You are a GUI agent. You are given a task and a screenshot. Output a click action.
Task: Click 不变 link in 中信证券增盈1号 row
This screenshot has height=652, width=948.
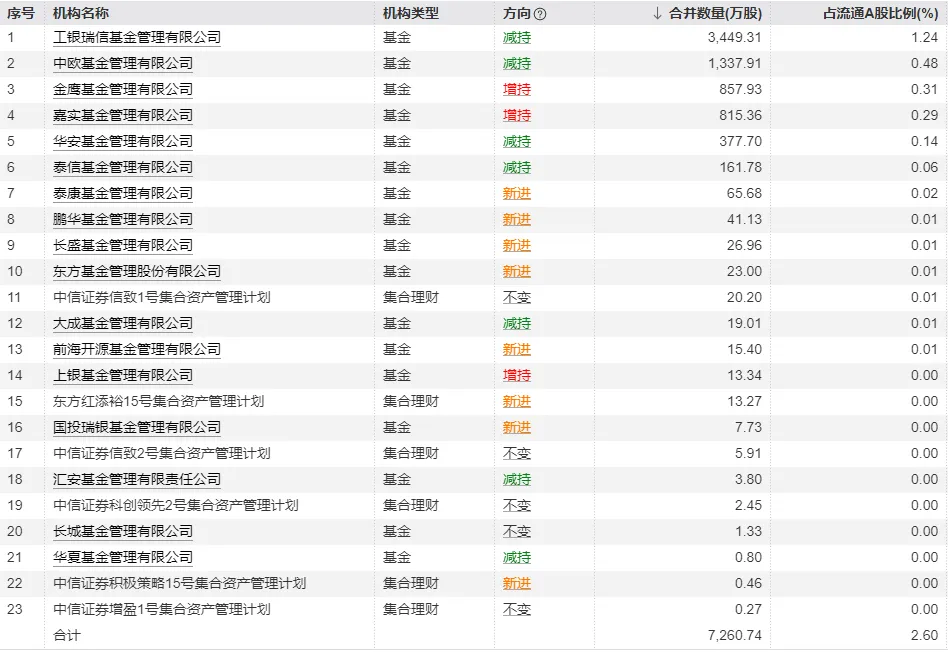(517, 610)
